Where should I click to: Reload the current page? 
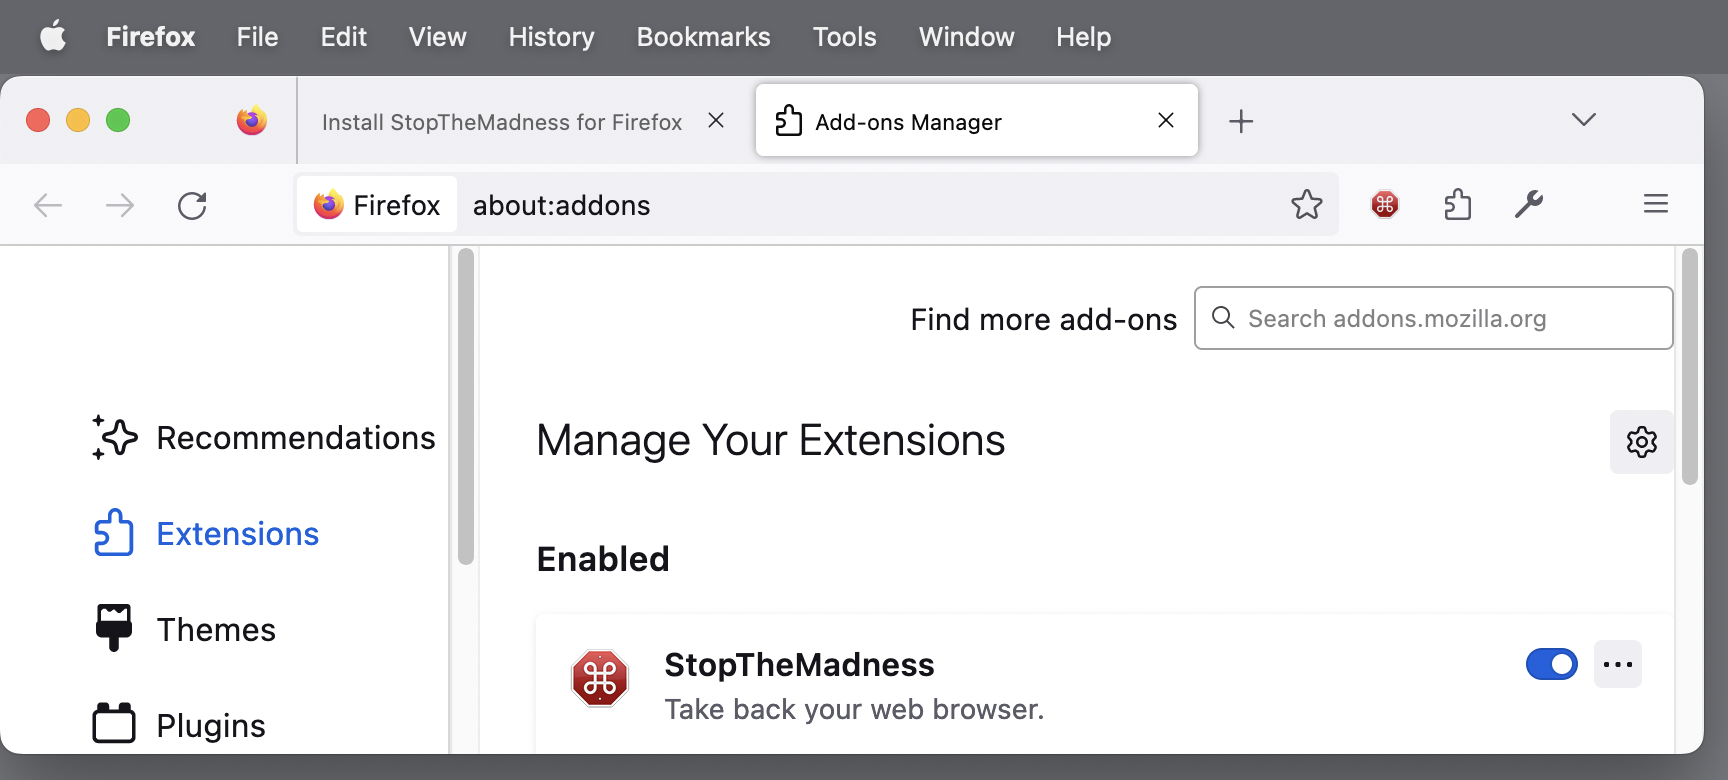tap(192, 206)
